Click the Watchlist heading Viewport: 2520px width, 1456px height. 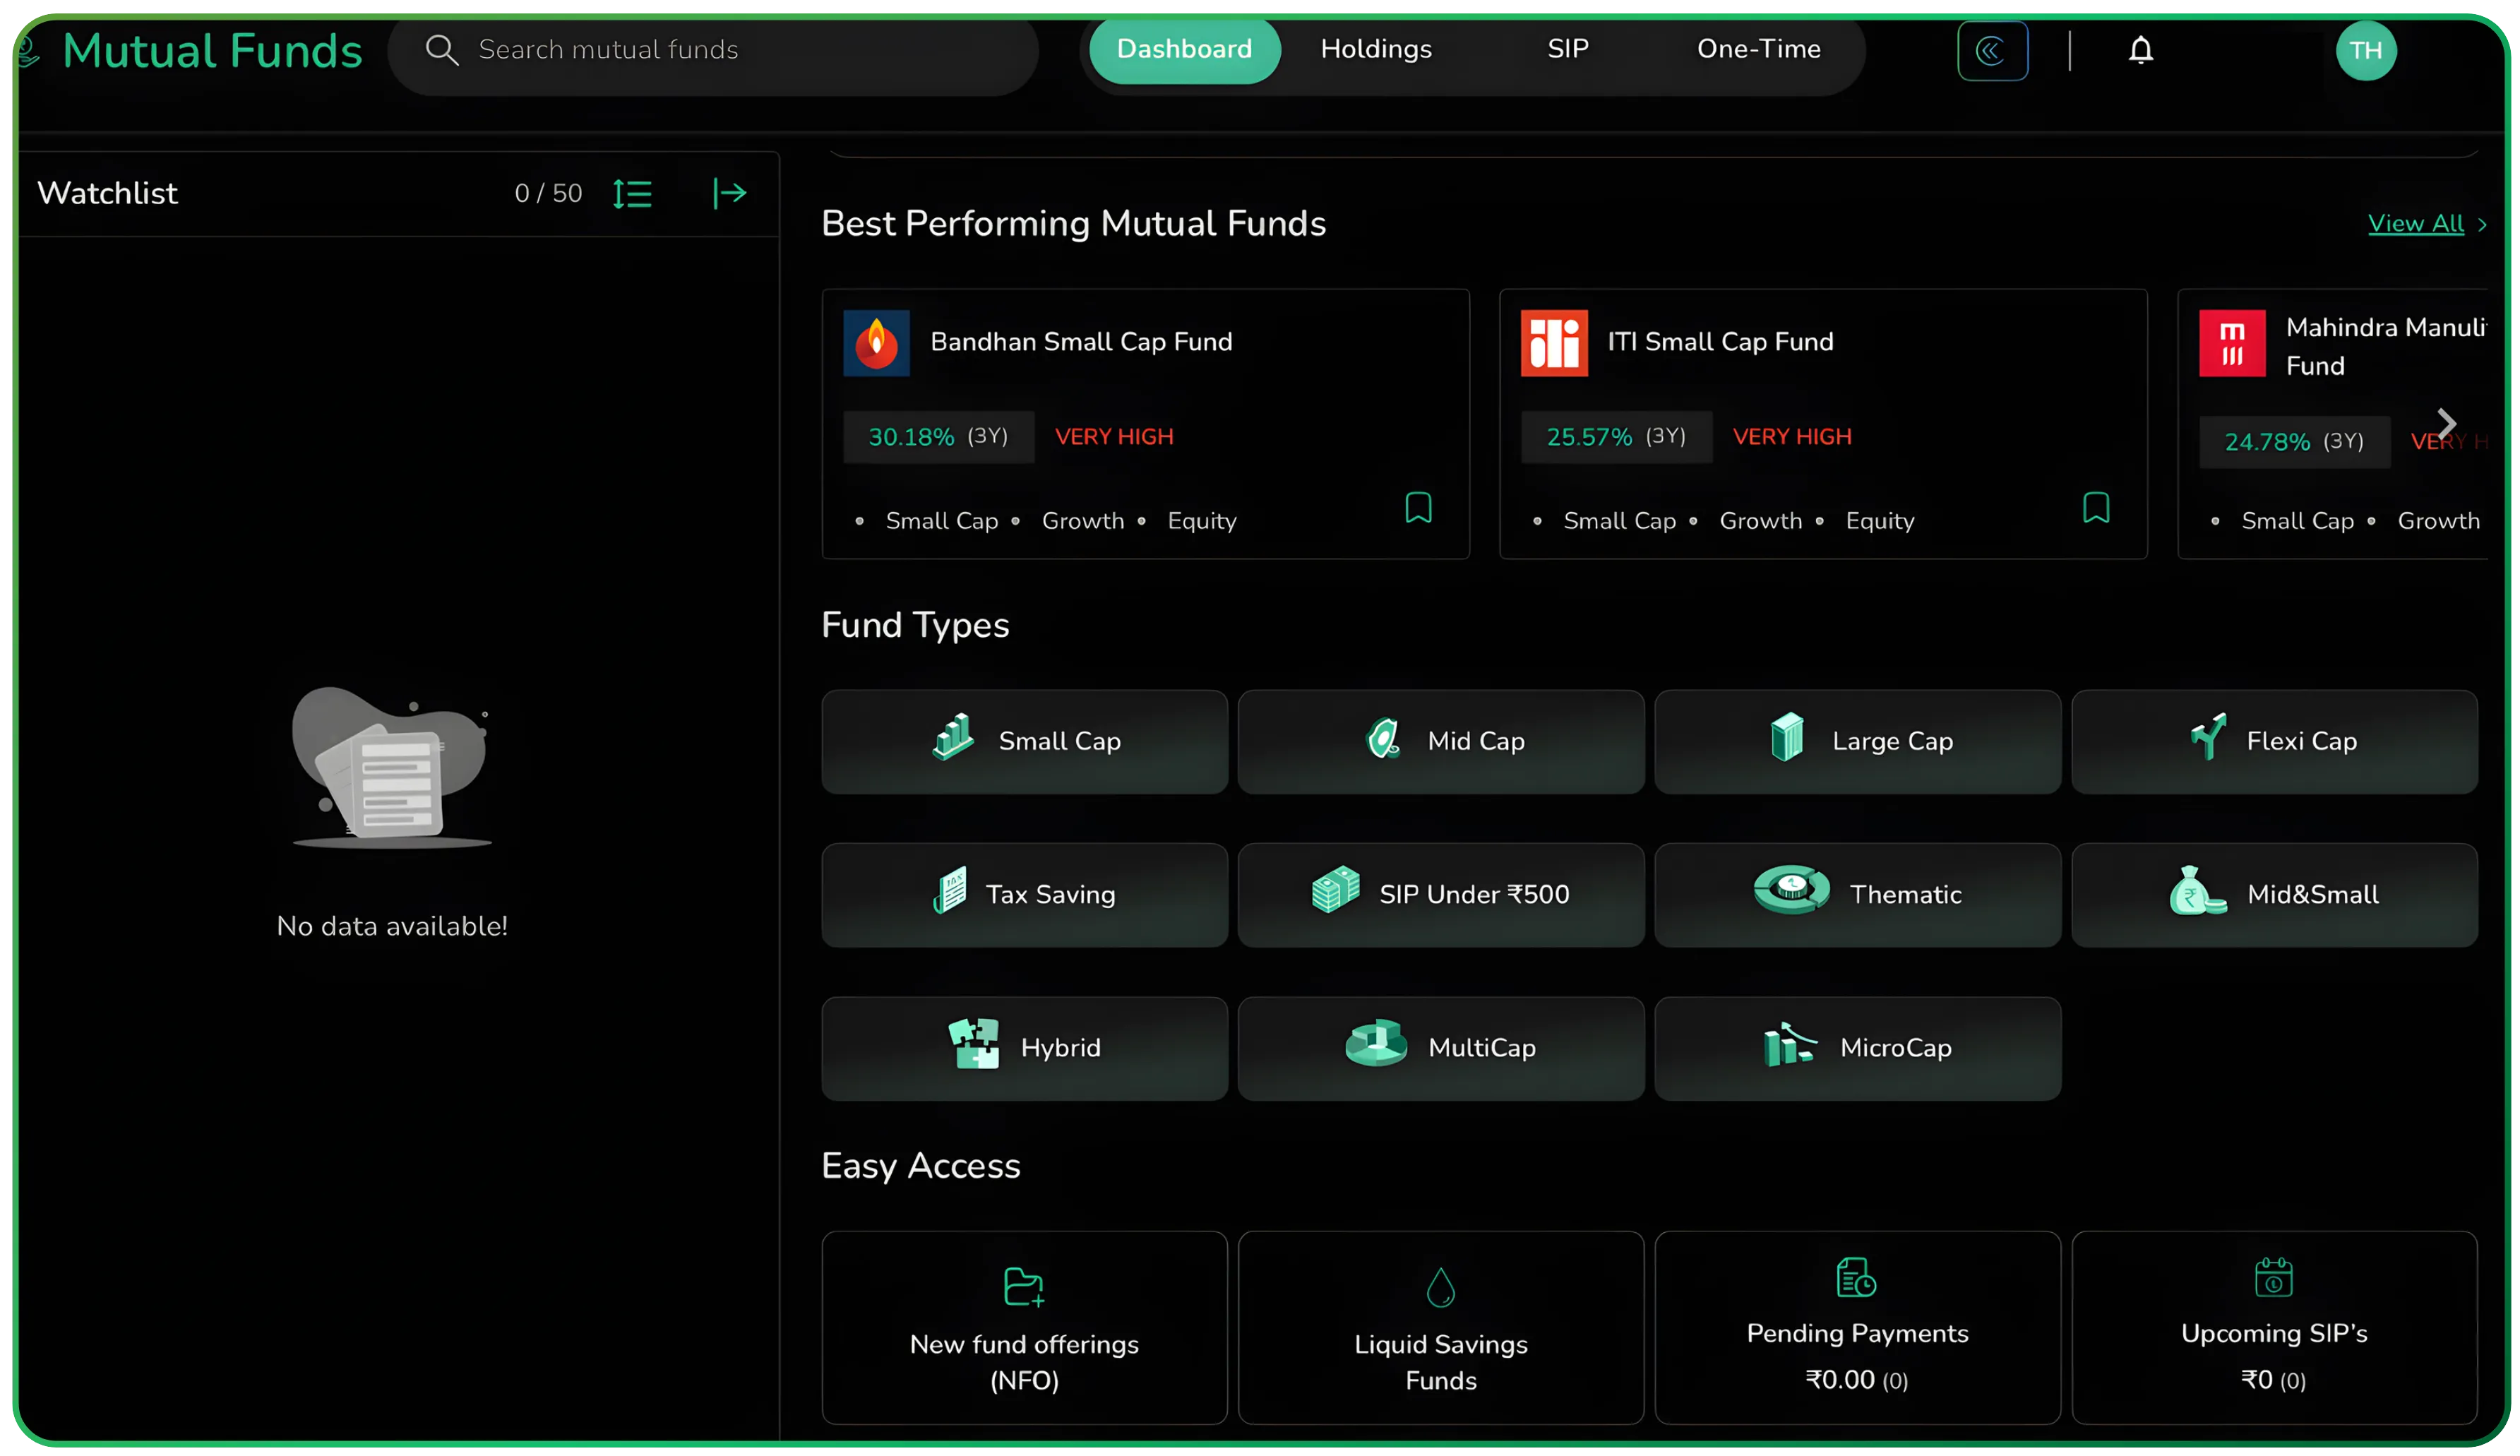click(x=107, y=193)
